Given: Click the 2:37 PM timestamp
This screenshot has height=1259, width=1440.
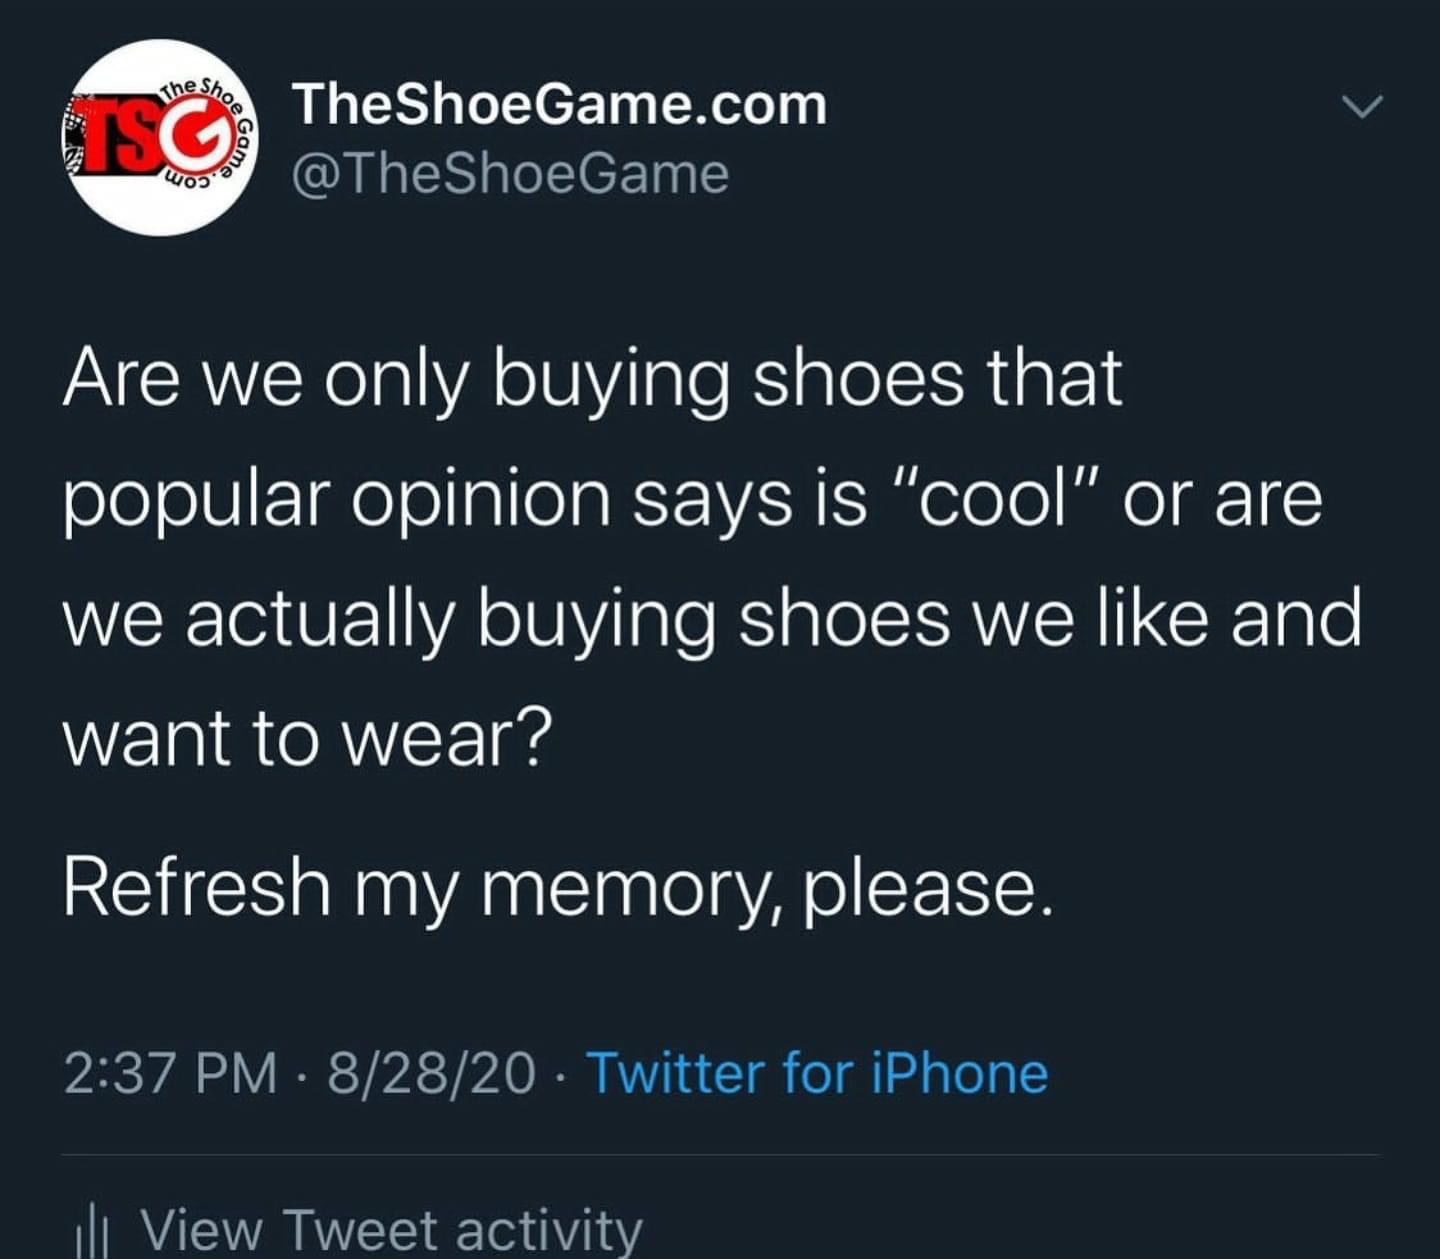Looking at the screenshot, I should click(171, 1074).
